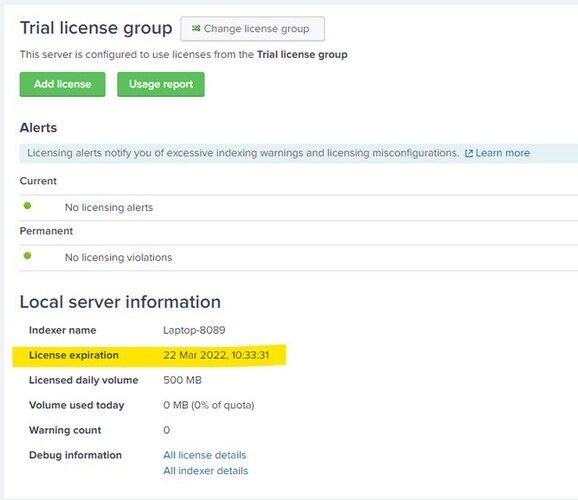The image size is (578, 500).
Task: Open the Learn more link
Action: coord(502,153)
